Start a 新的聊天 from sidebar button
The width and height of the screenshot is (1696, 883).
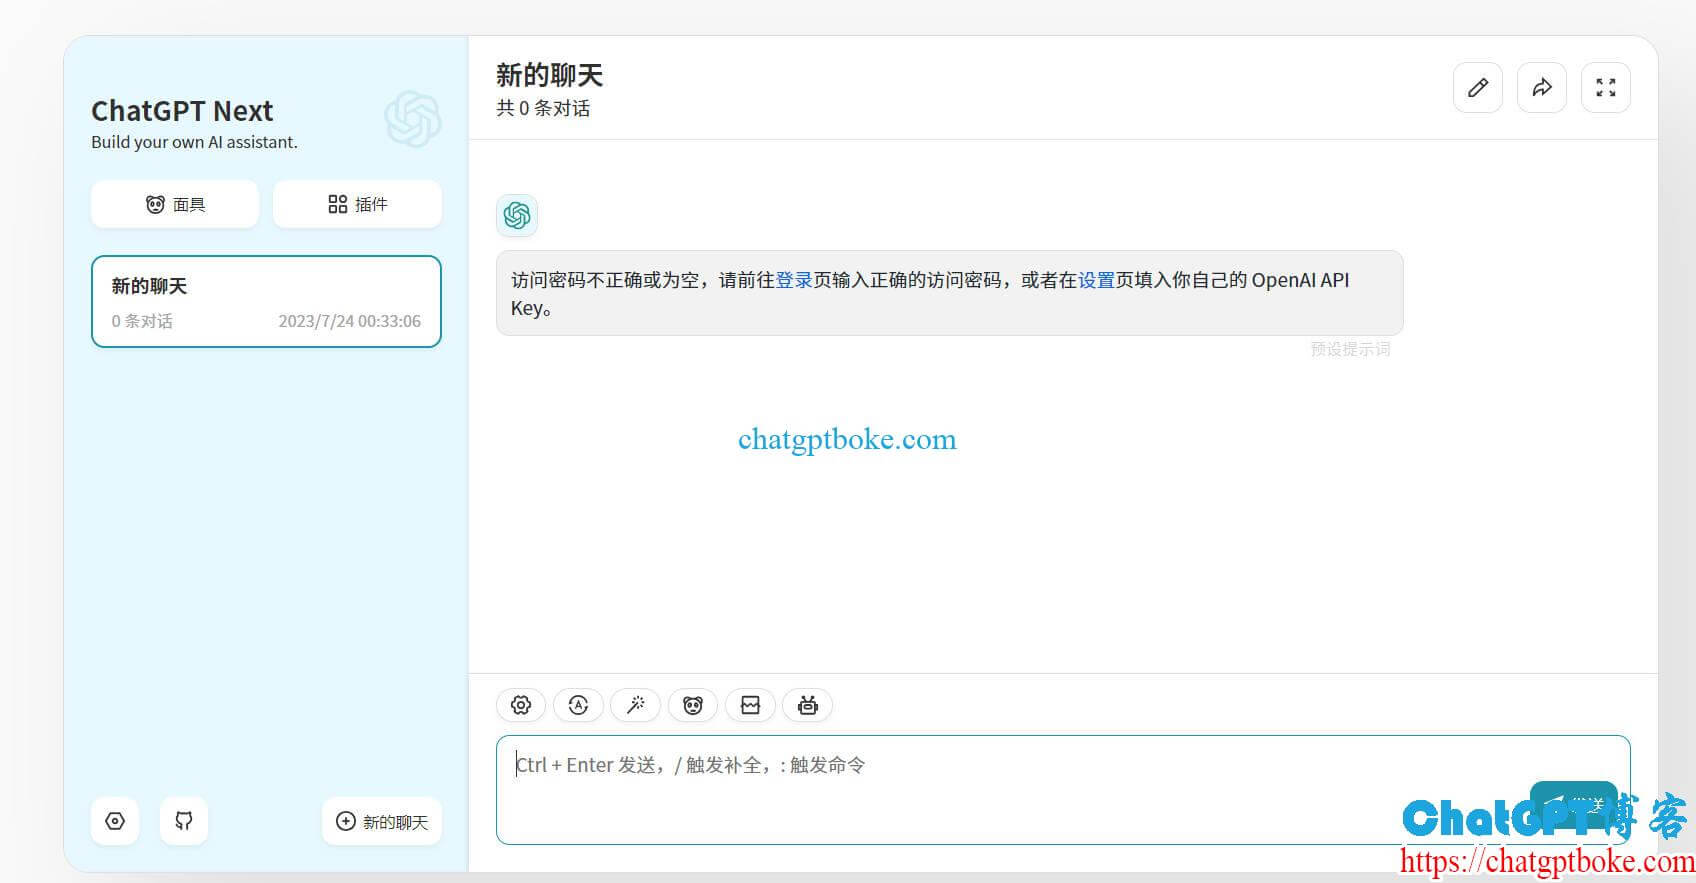[x=382, y=821]
